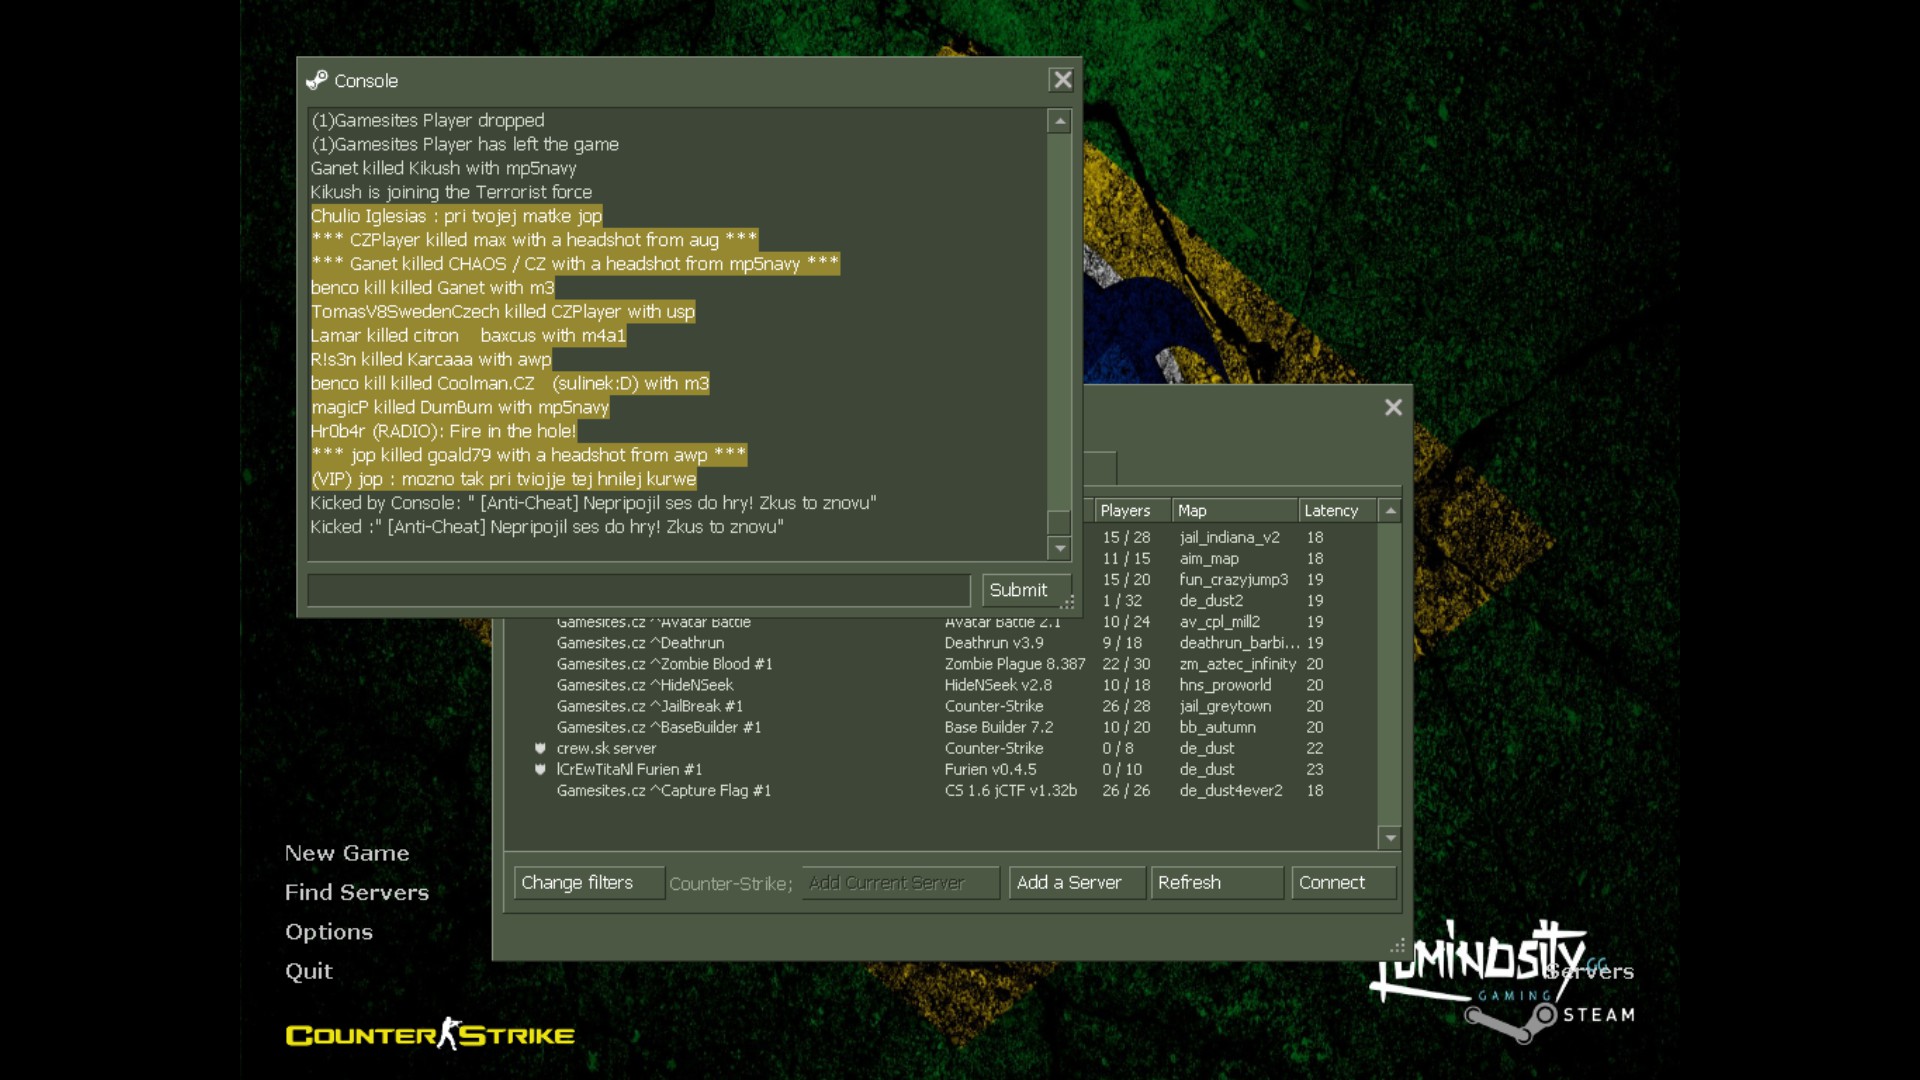Viewport: 1920px width, 1080px height.
Task: Click the Steam icon in Console title
Action: (x=317, y=80)
